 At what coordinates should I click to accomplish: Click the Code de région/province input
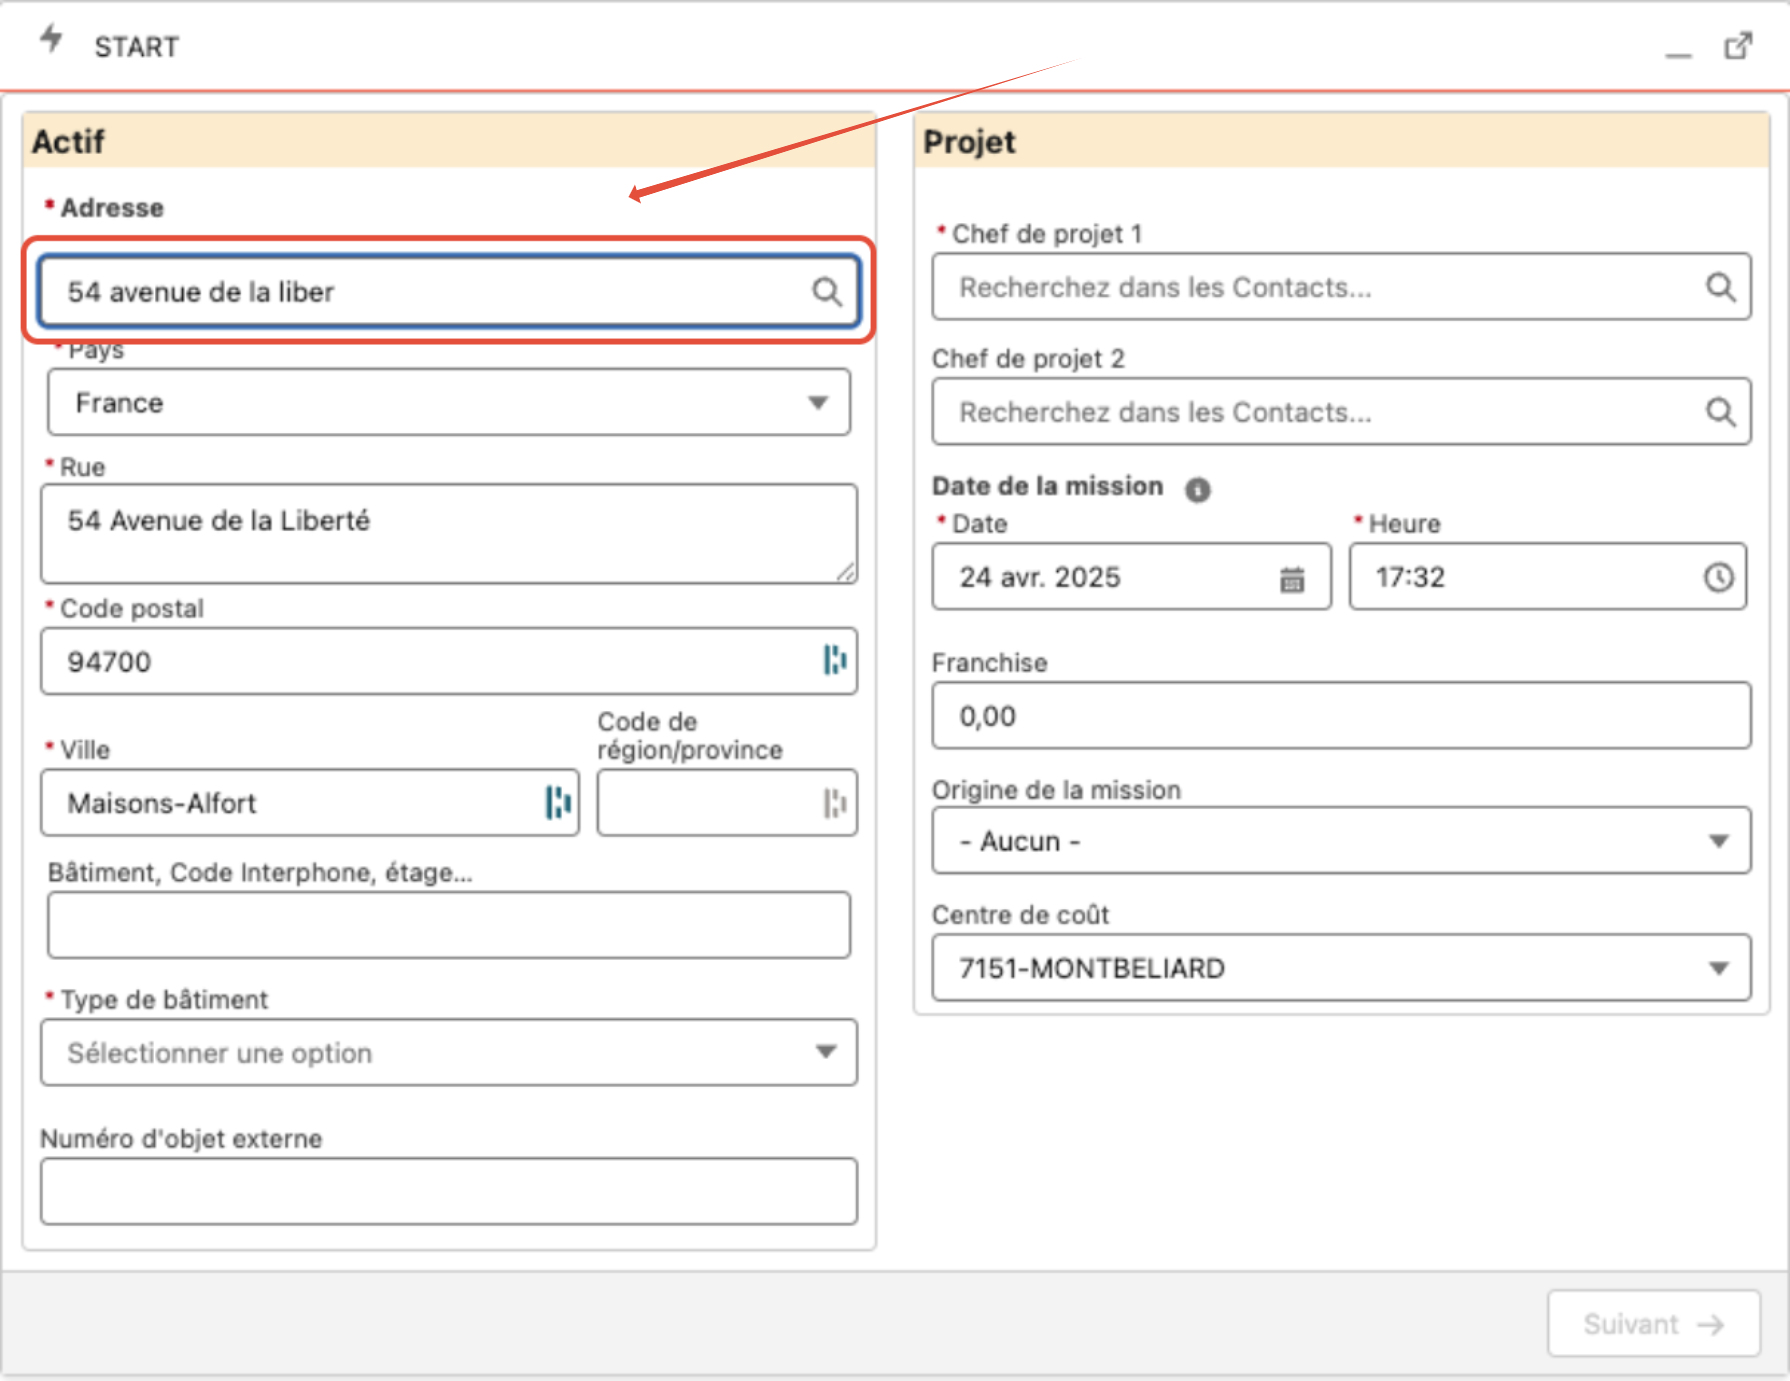(727, 802)
